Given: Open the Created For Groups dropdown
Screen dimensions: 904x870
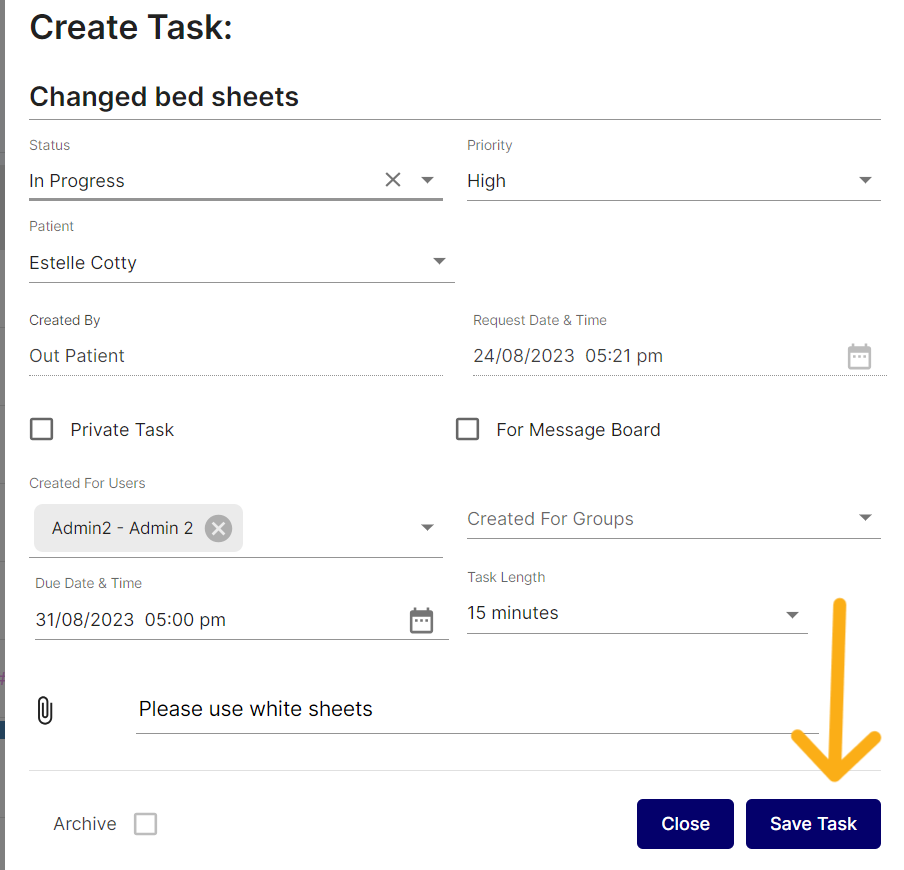Looking at the screenshot, I should click(x=865, y=519).
